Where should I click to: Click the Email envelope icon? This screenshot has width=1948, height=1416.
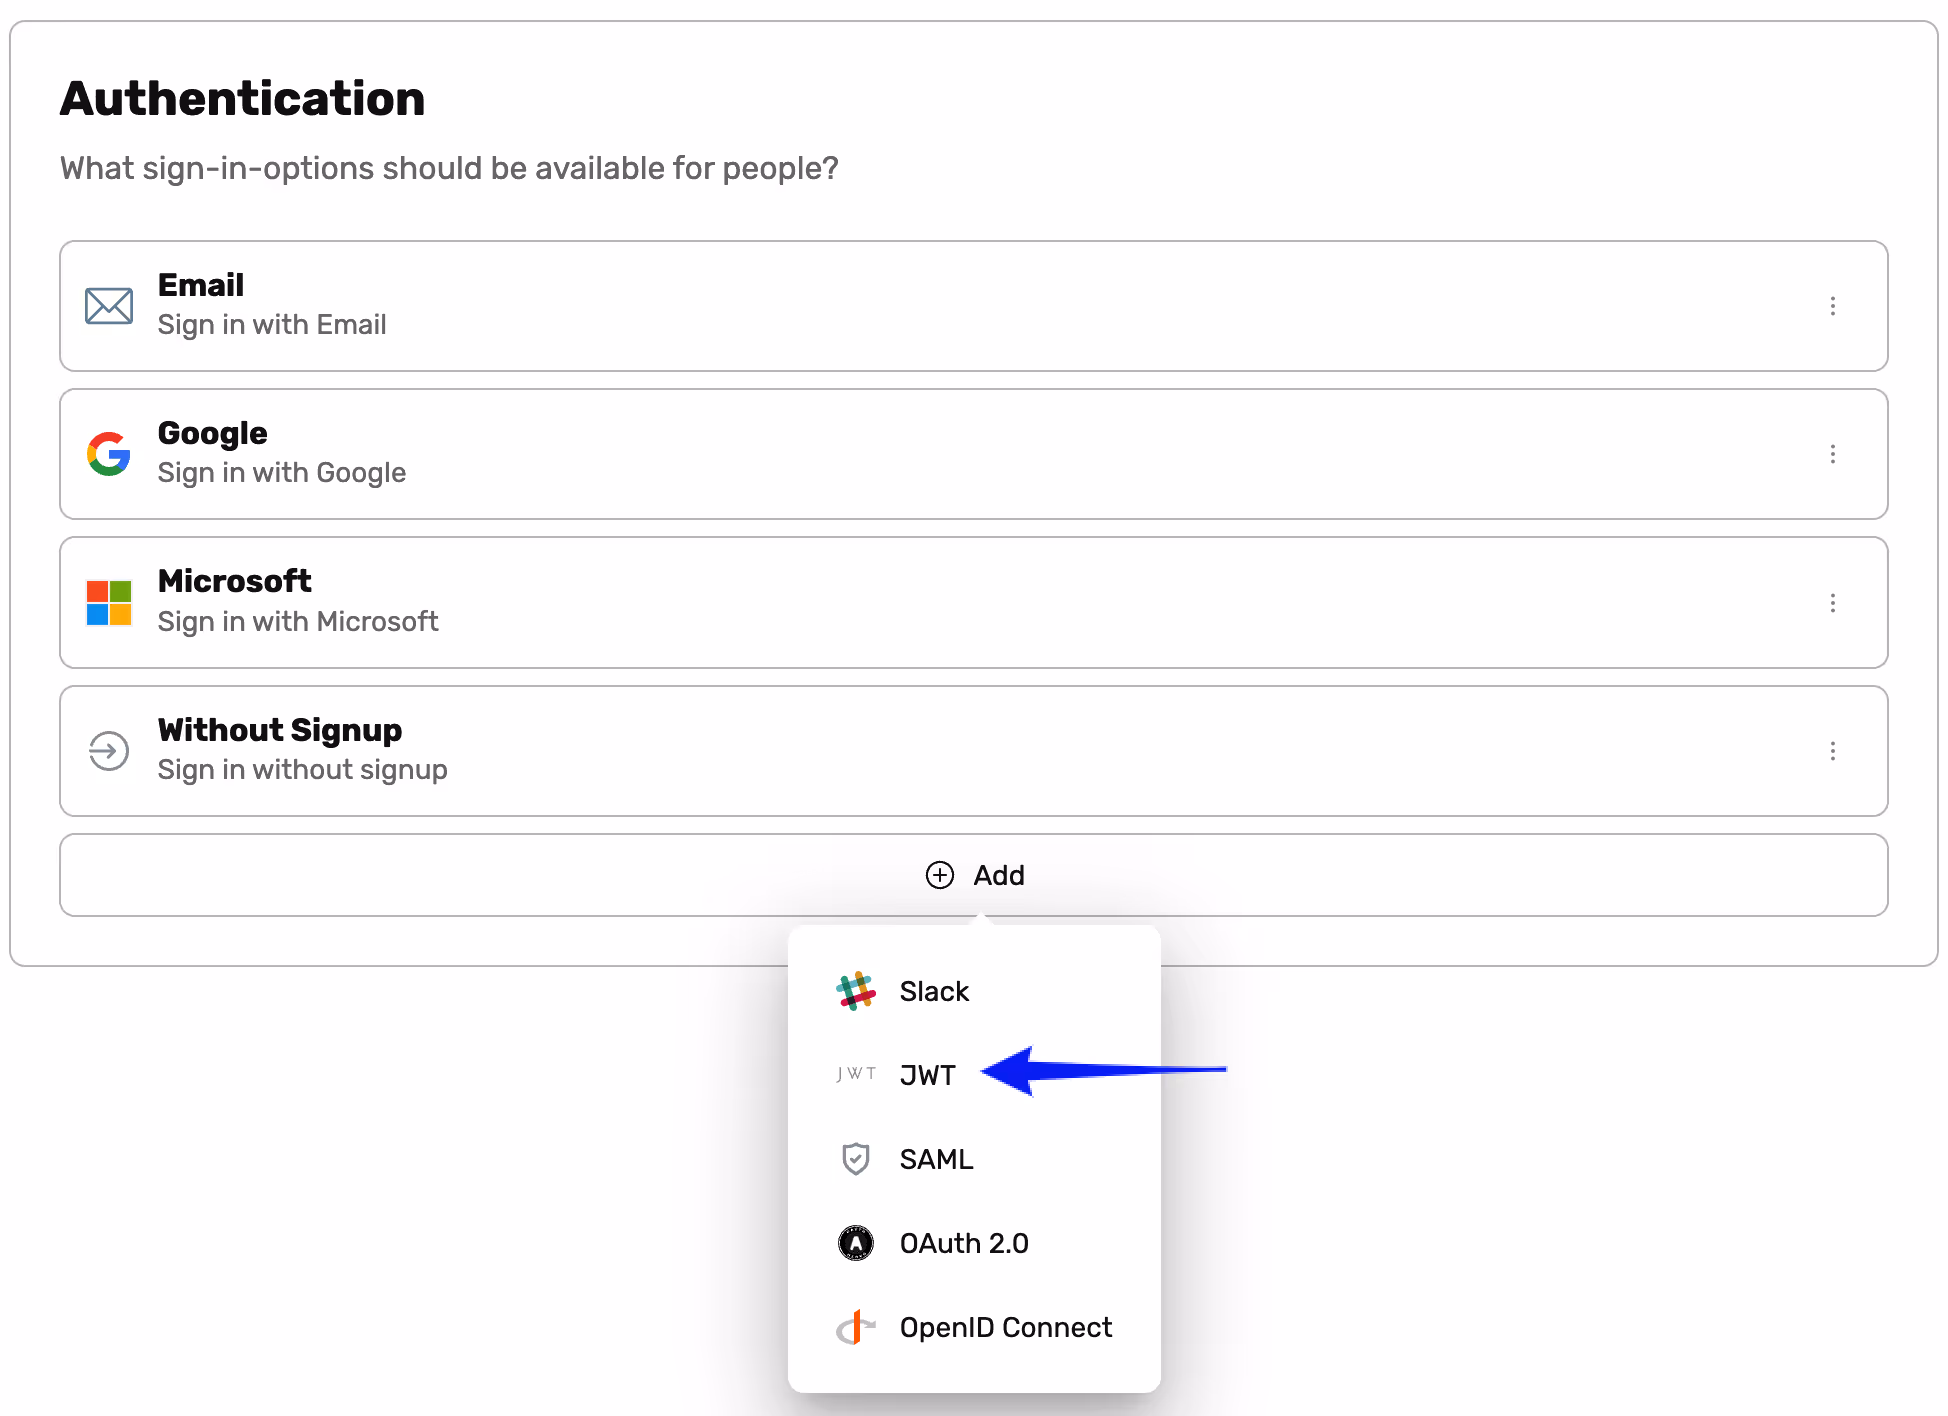(x=109, y=306)
